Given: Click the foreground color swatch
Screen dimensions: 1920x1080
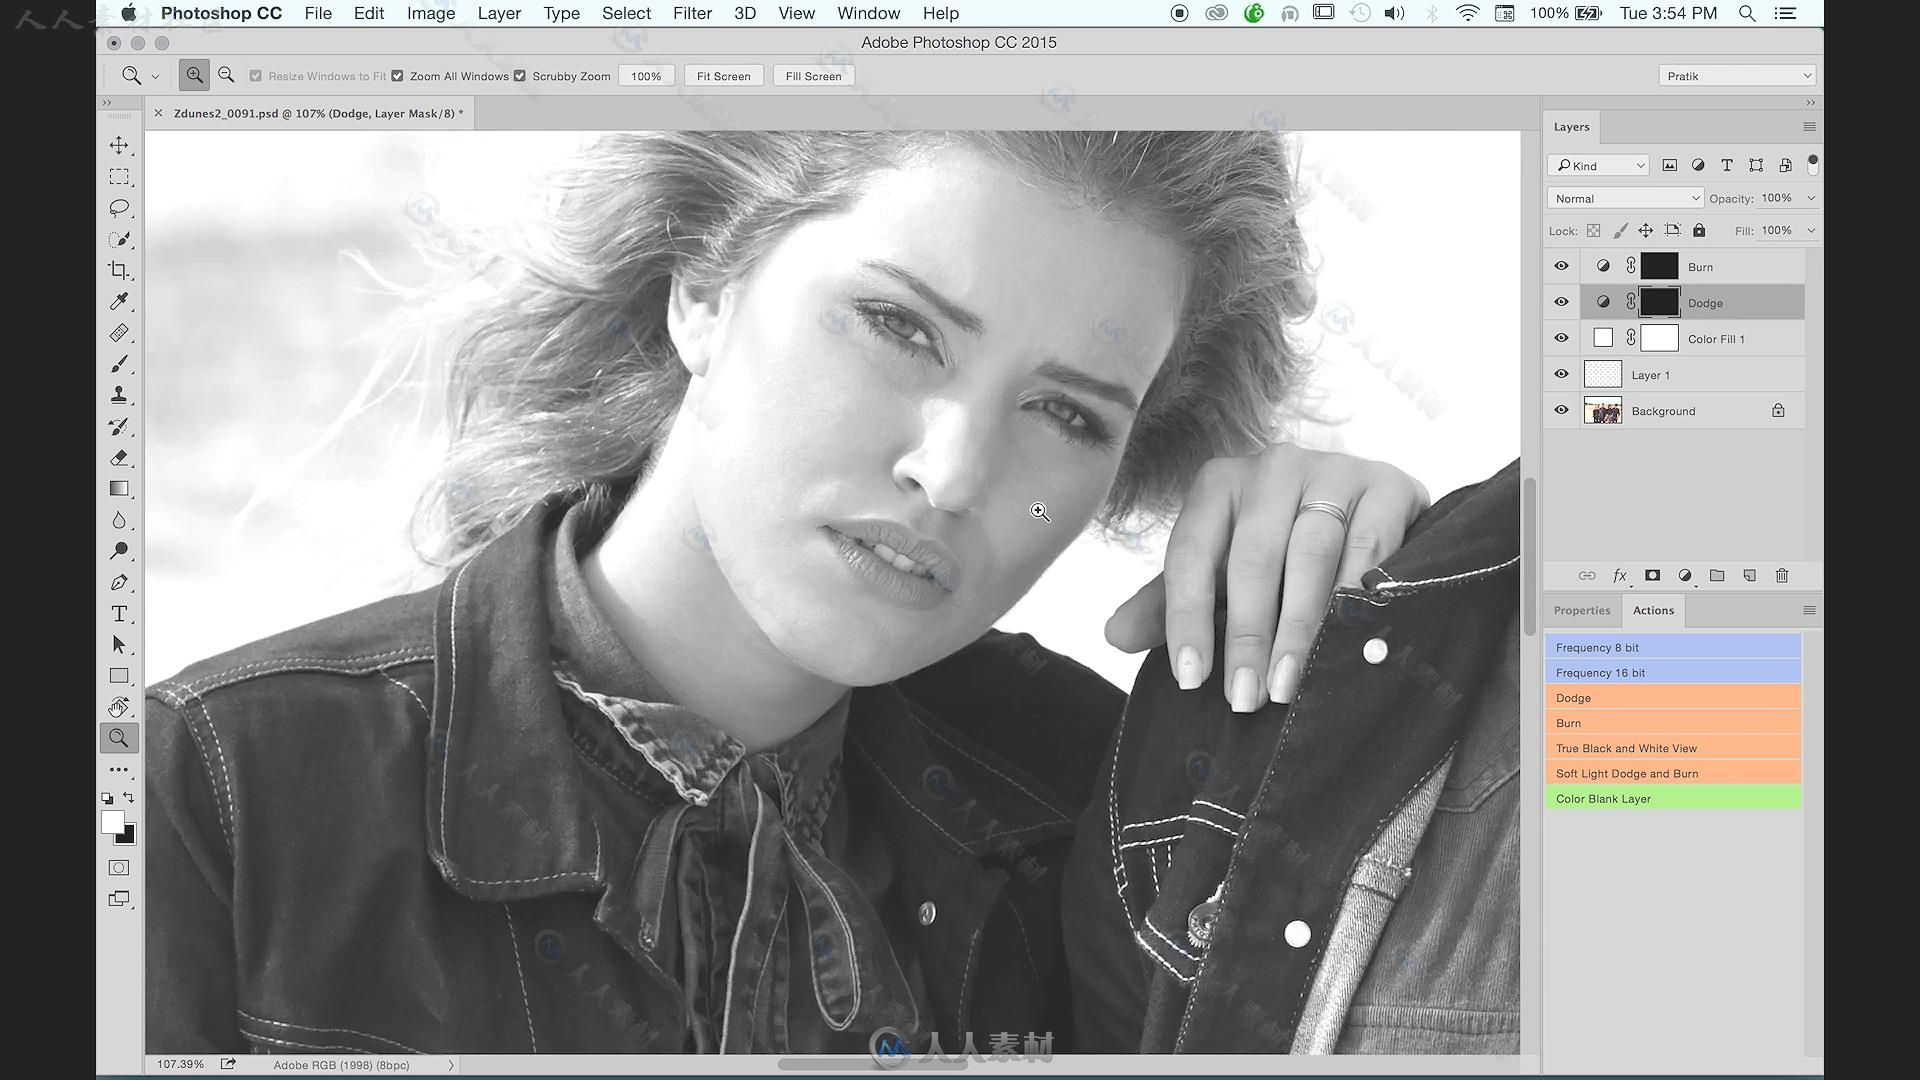Looking at the screenshot, I should coord(113,822).
